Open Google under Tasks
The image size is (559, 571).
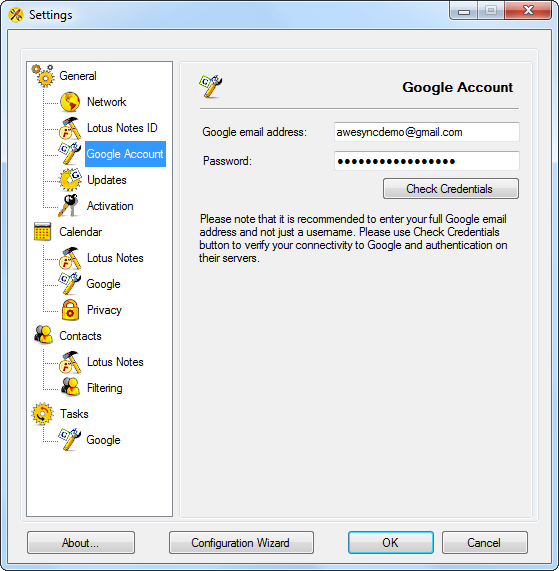(x=103, y=440)
